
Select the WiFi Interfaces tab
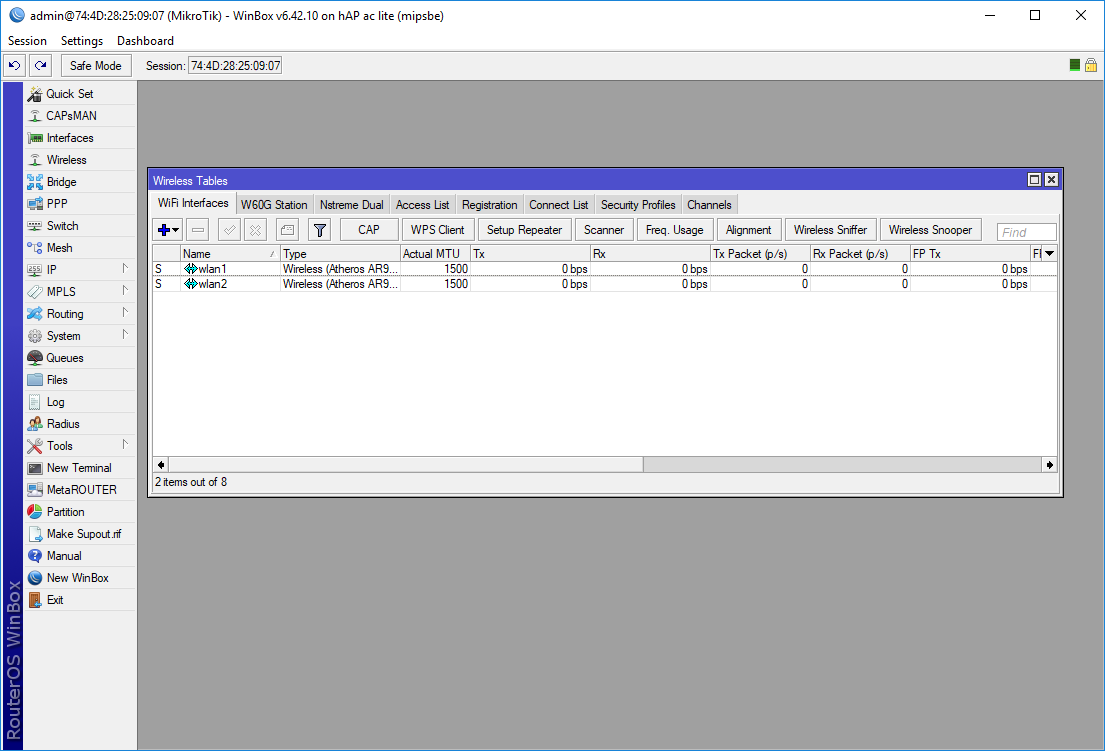193,203
